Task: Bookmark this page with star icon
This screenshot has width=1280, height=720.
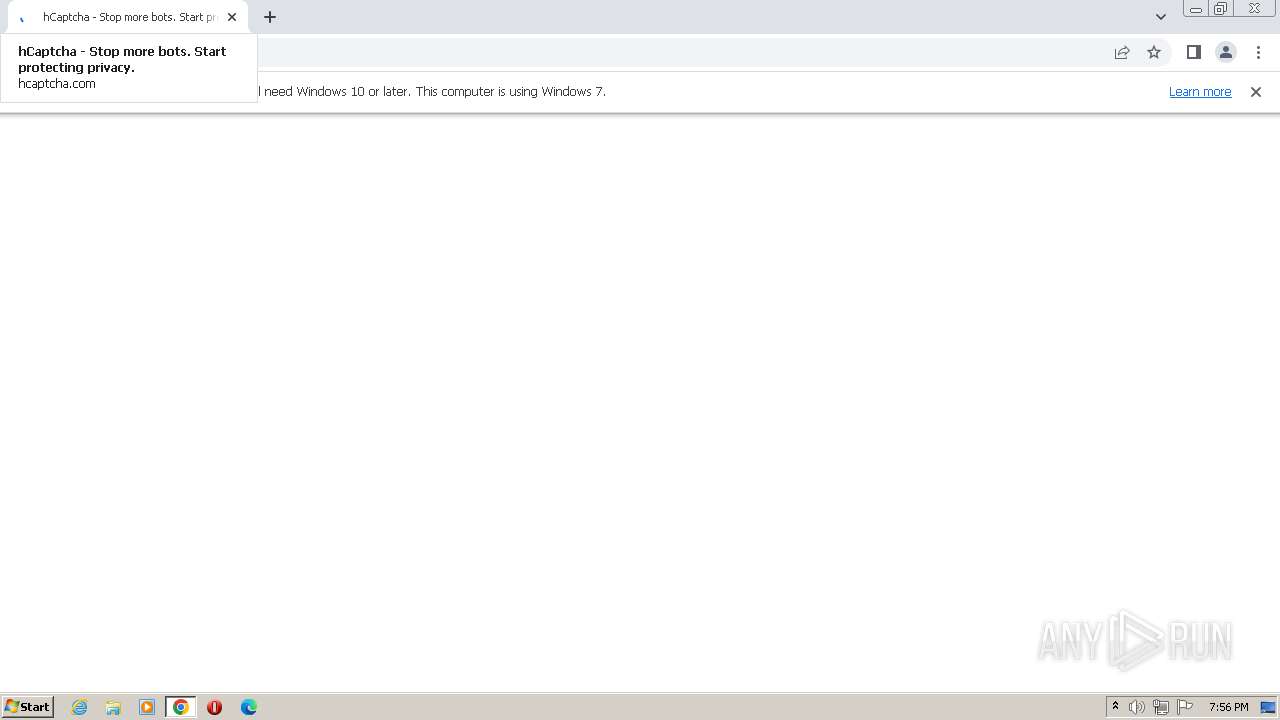Action: coord(1154,52)
